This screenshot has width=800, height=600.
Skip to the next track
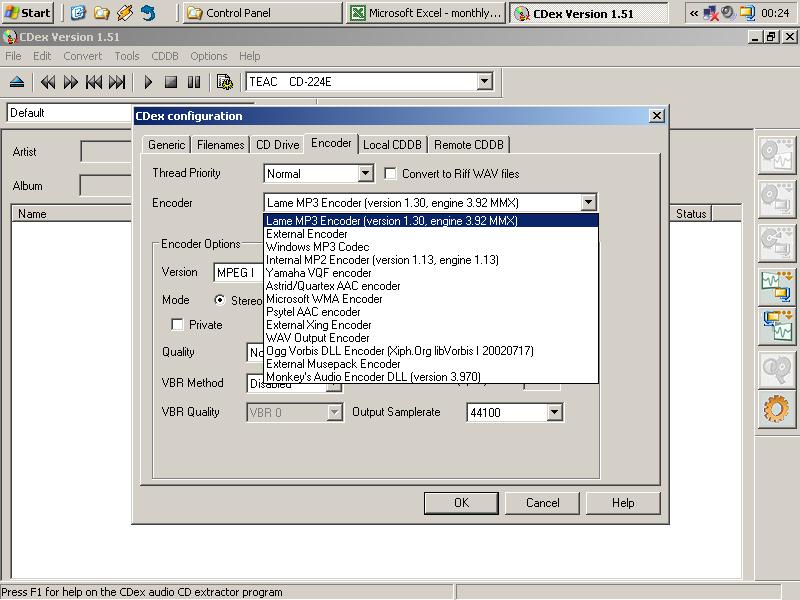click(117, 82)
